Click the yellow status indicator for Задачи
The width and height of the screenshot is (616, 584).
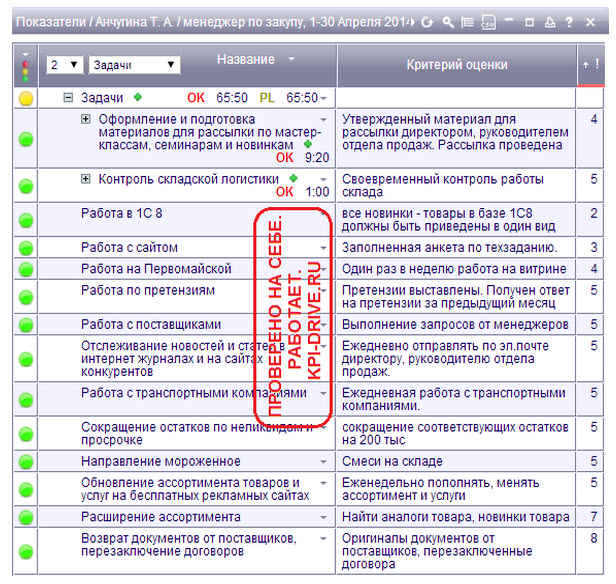coord(26,98)
